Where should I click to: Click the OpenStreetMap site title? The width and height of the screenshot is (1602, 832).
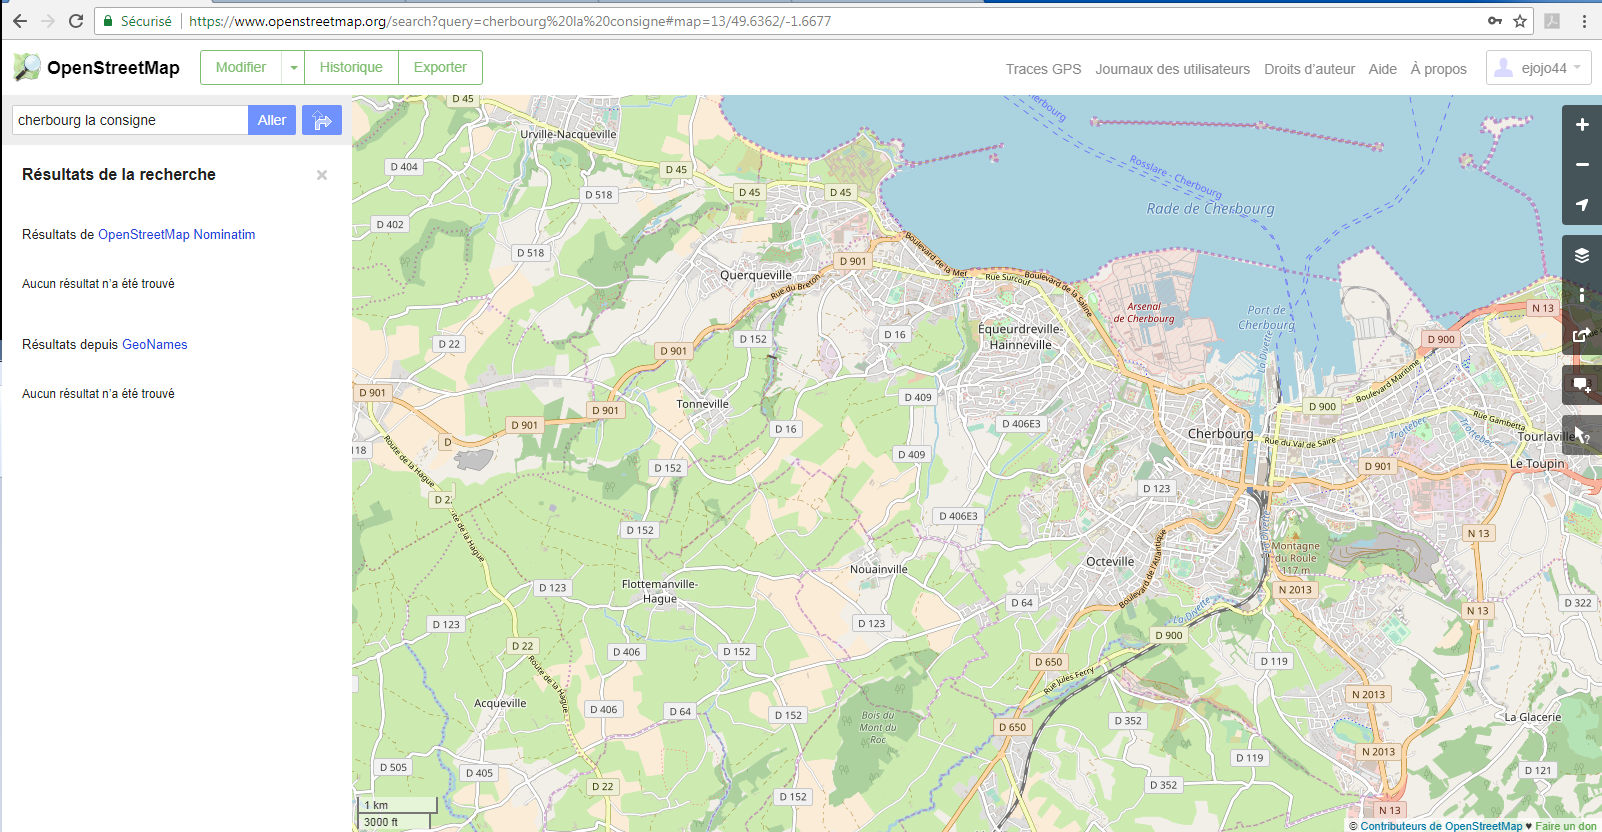[x=113, y=68]
